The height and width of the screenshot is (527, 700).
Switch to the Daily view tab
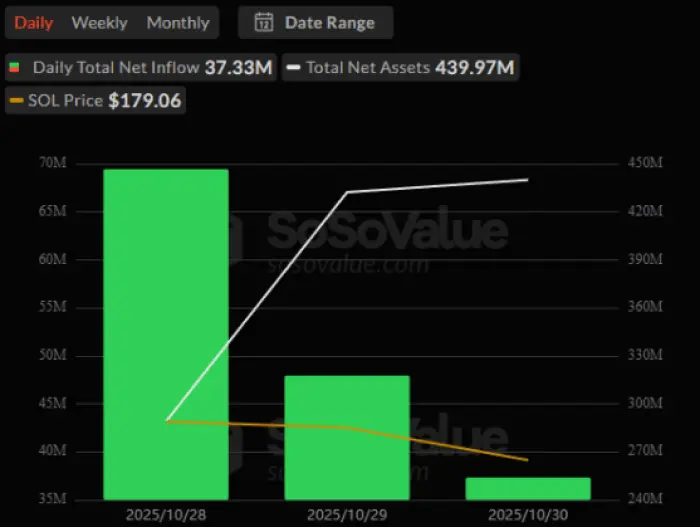coord(34,23)
